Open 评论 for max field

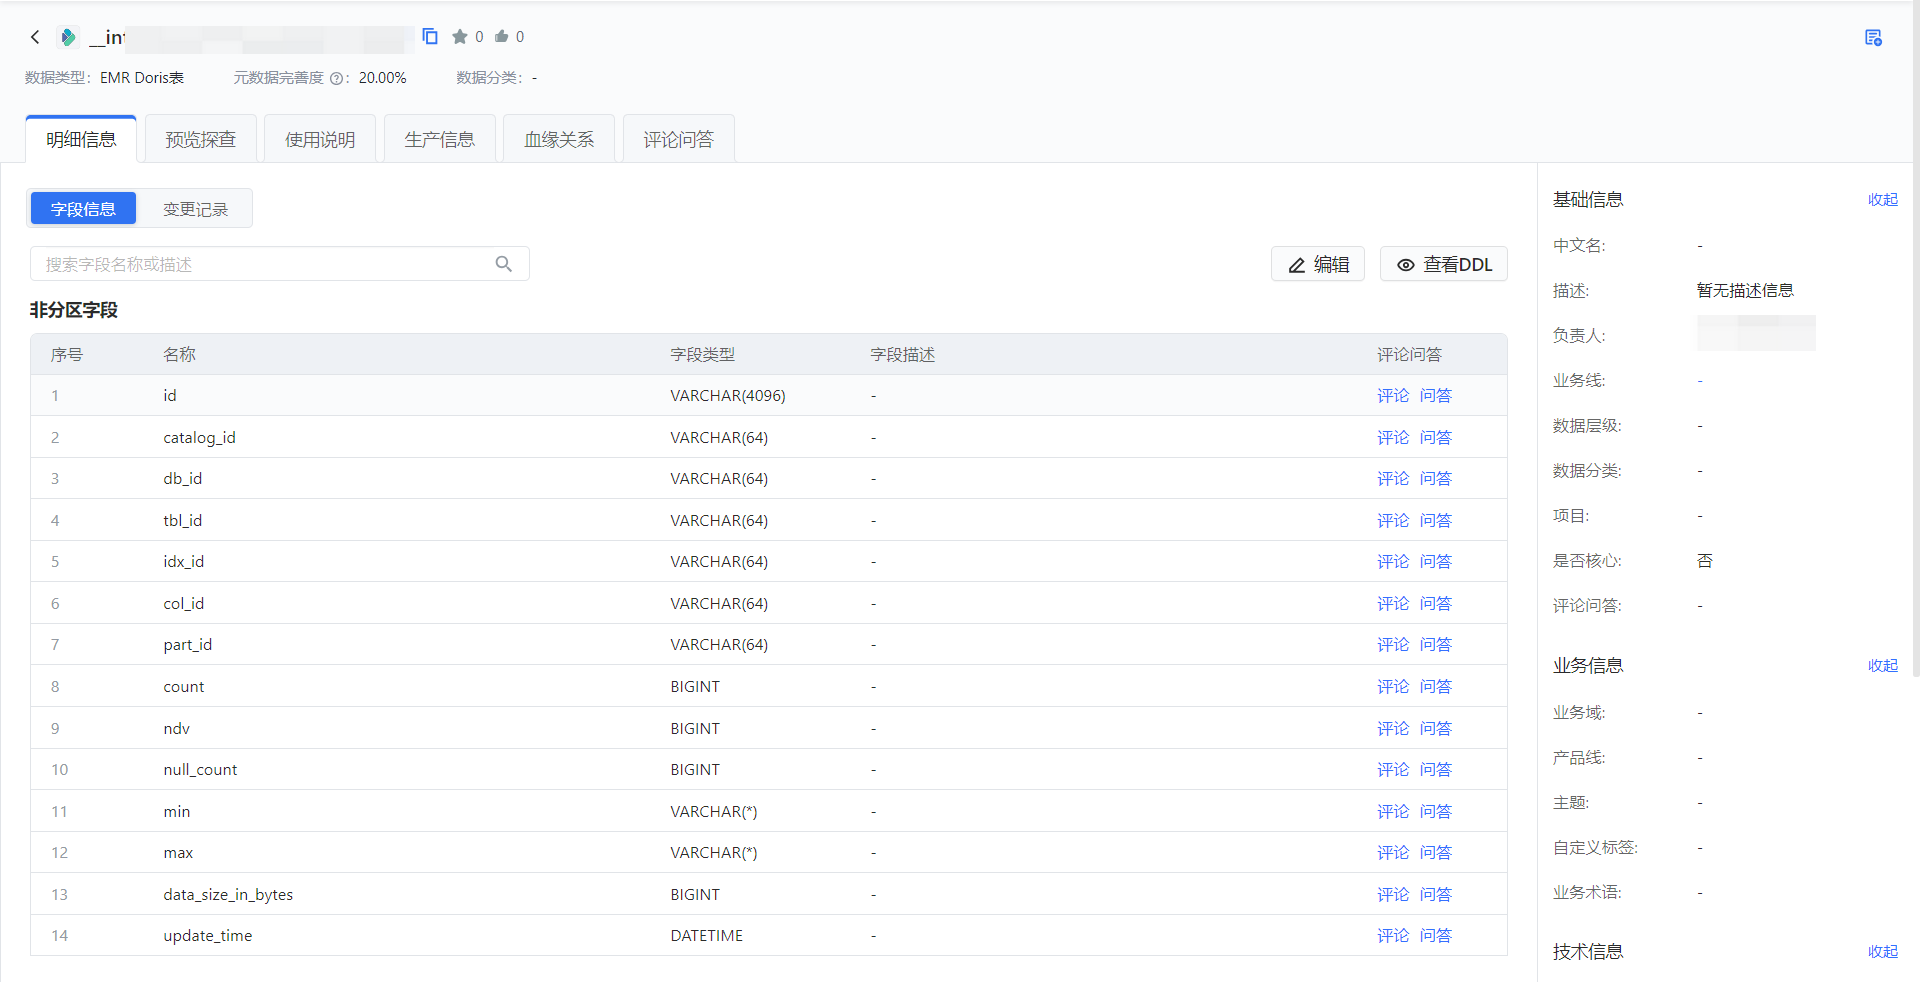[1393, 853]
